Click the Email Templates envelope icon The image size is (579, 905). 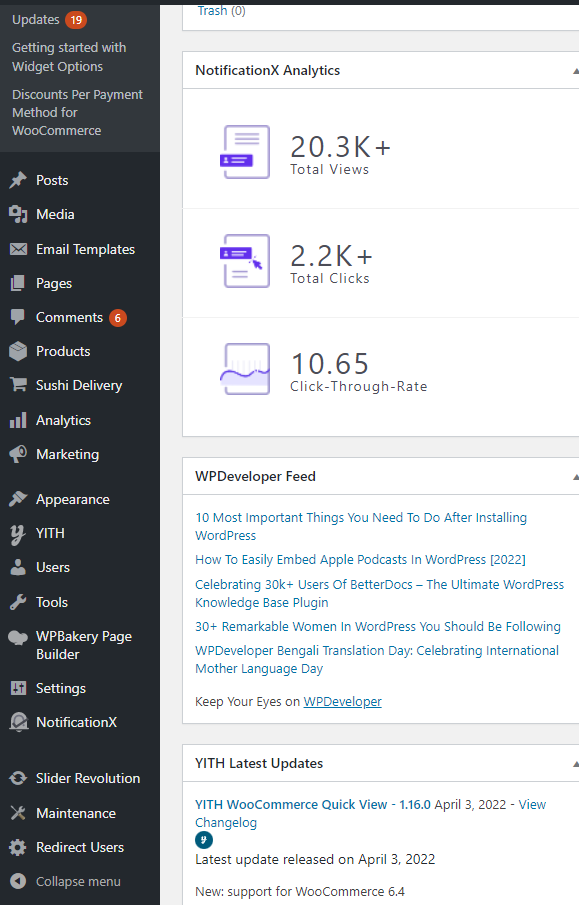(x=18, y=249)
